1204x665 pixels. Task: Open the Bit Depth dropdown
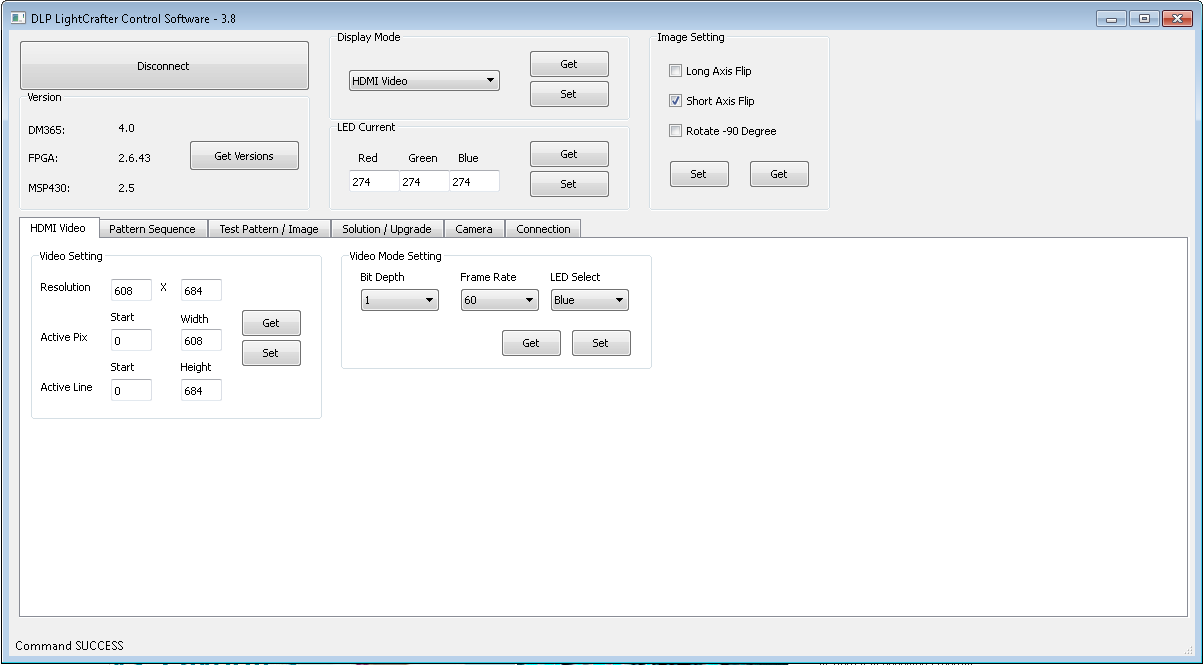[400, 300]
